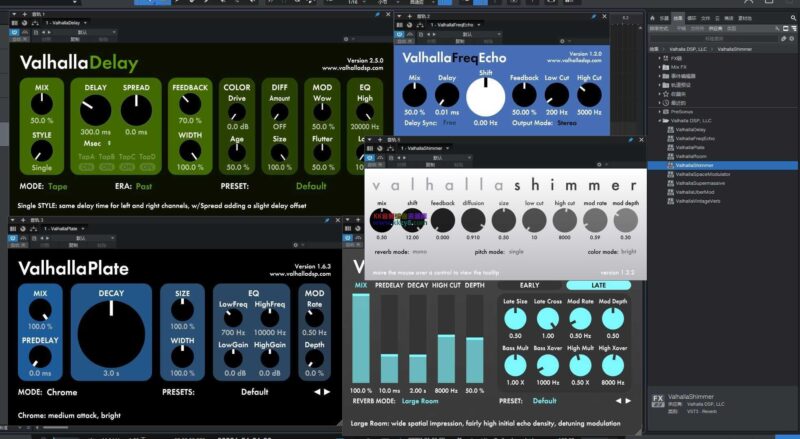Click the search magnifier in the browser panel

point(794,18)
